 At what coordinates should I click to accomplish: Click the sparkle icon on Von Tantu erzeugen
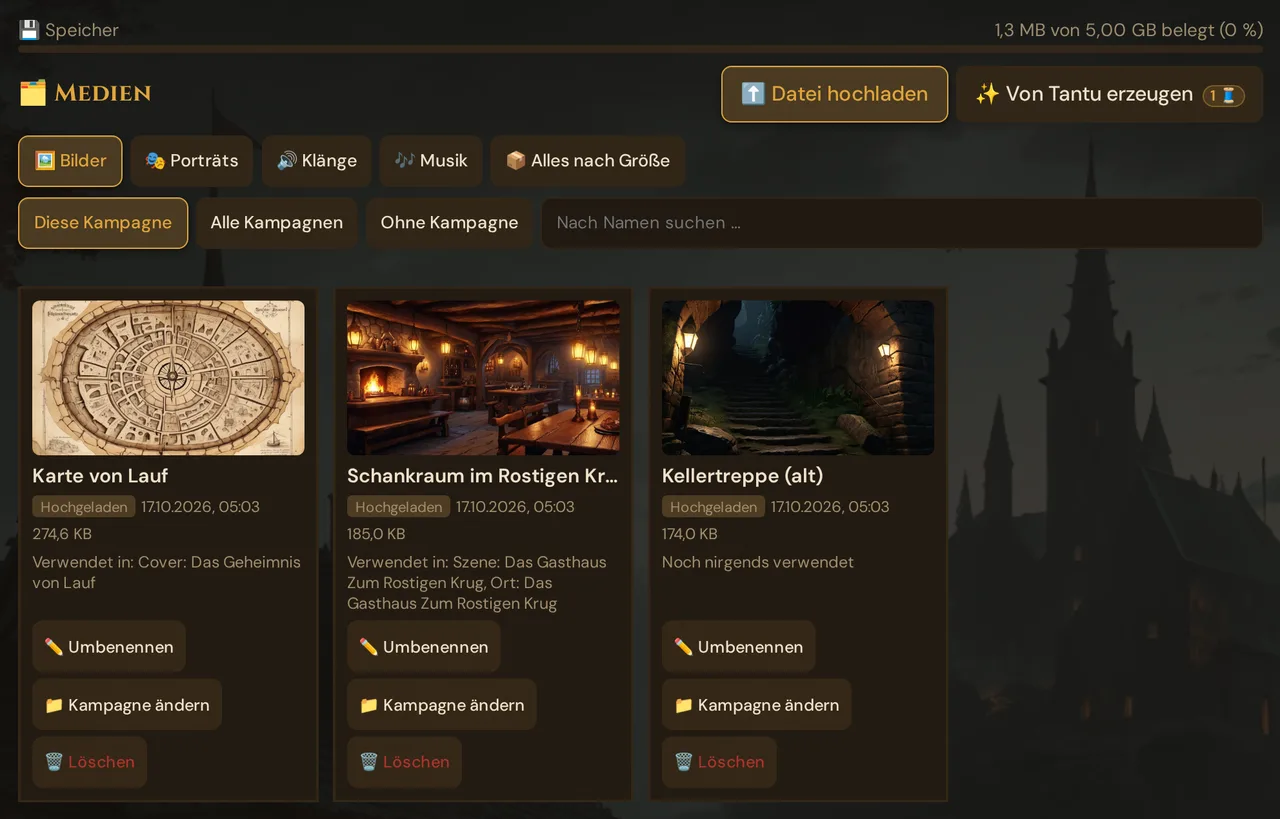coord(987,94)
